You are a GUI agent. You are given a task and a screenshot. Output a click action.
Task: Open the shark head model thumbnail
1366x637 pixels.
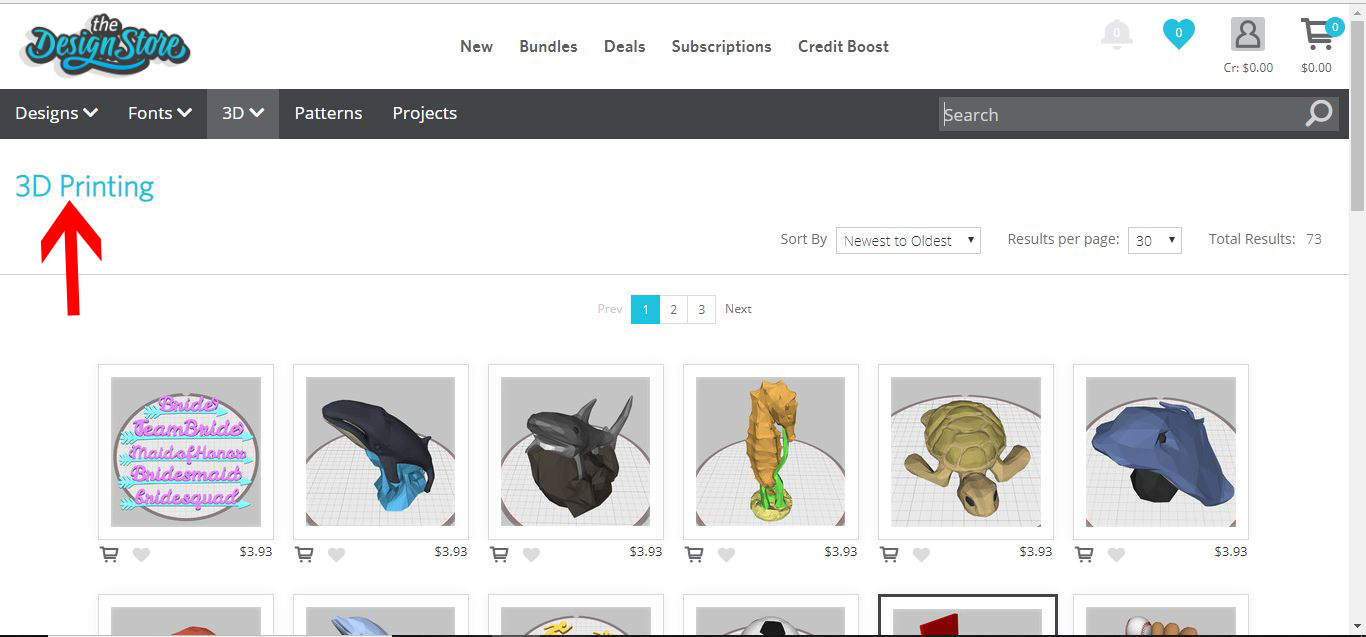point(576,452)
